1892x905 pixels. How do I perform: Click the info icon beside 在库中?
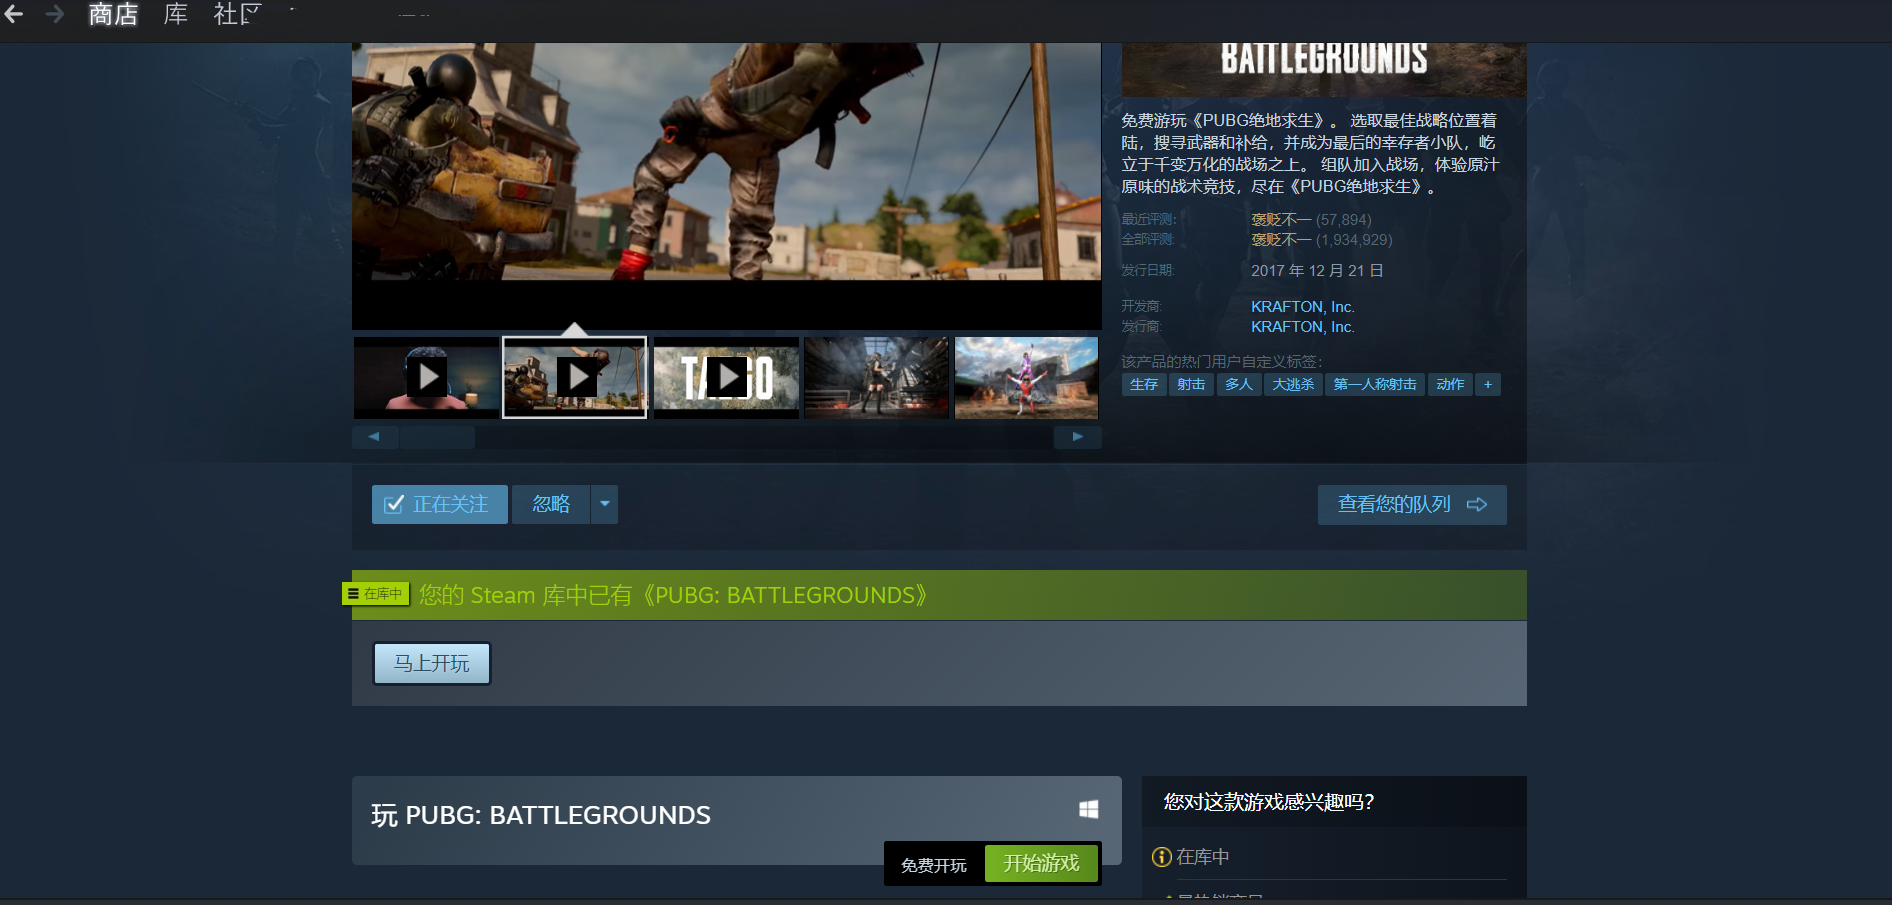click(x=1162, y=857)
